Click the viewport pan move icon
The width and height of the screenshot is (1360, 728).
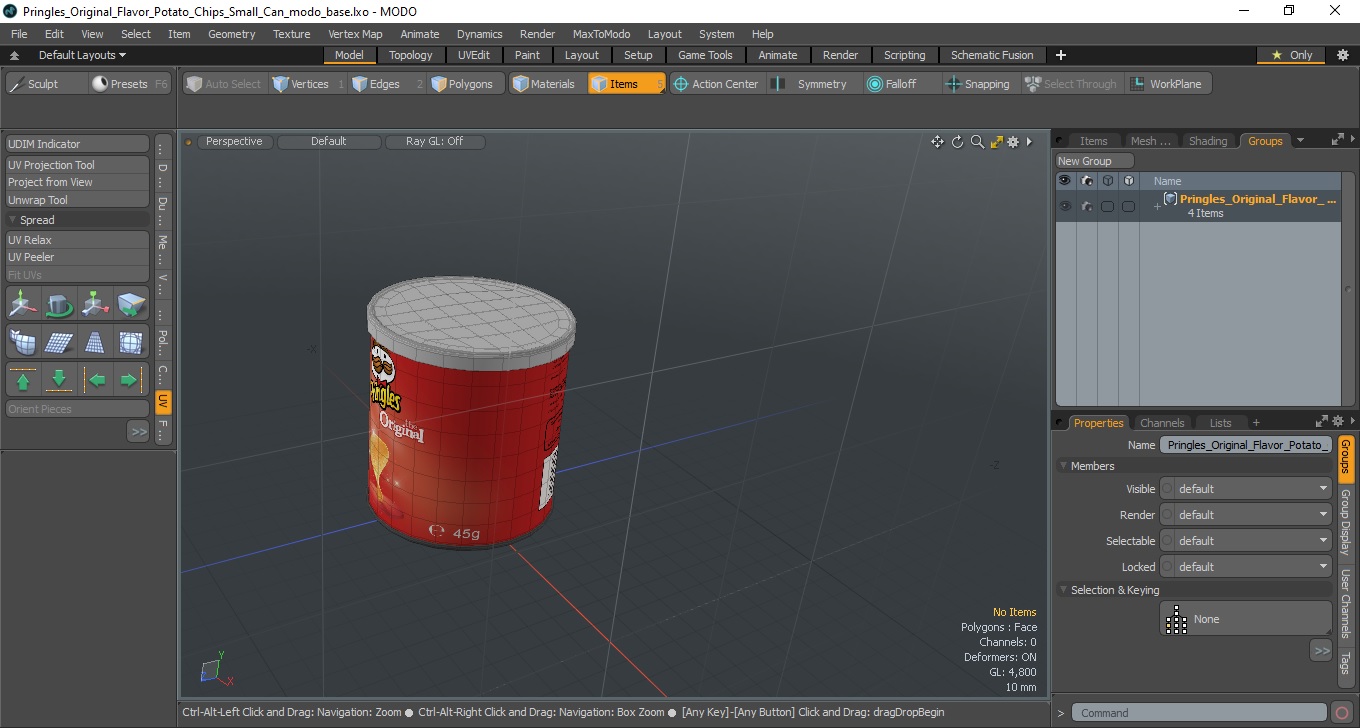point(937,142)
